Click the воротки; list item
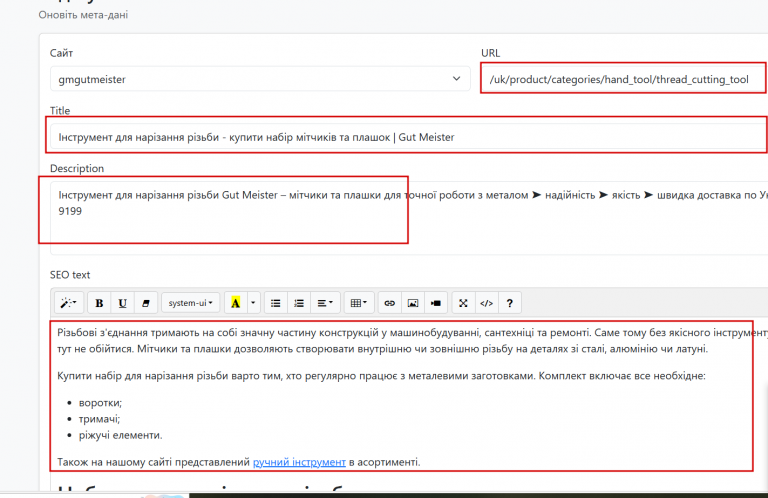Viewport: 768px width, 498px height. (100, 403)
